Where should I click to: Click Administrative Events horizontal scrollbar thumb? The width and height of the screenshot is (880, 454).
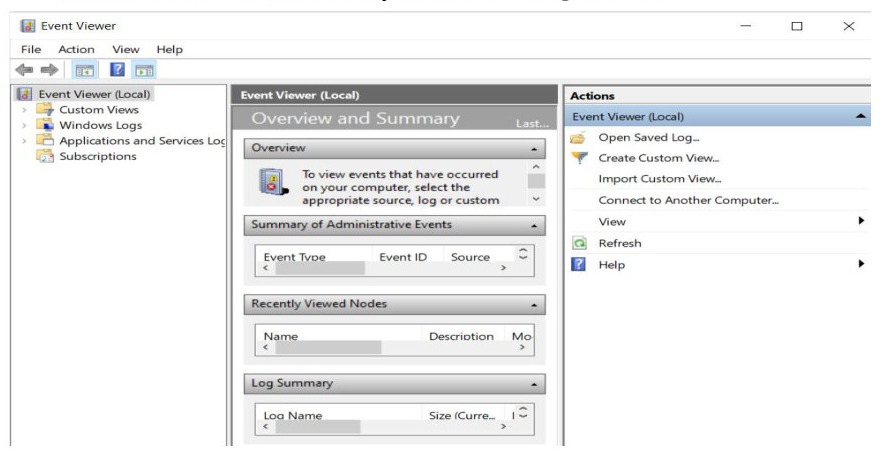click(x=320, y=268)
